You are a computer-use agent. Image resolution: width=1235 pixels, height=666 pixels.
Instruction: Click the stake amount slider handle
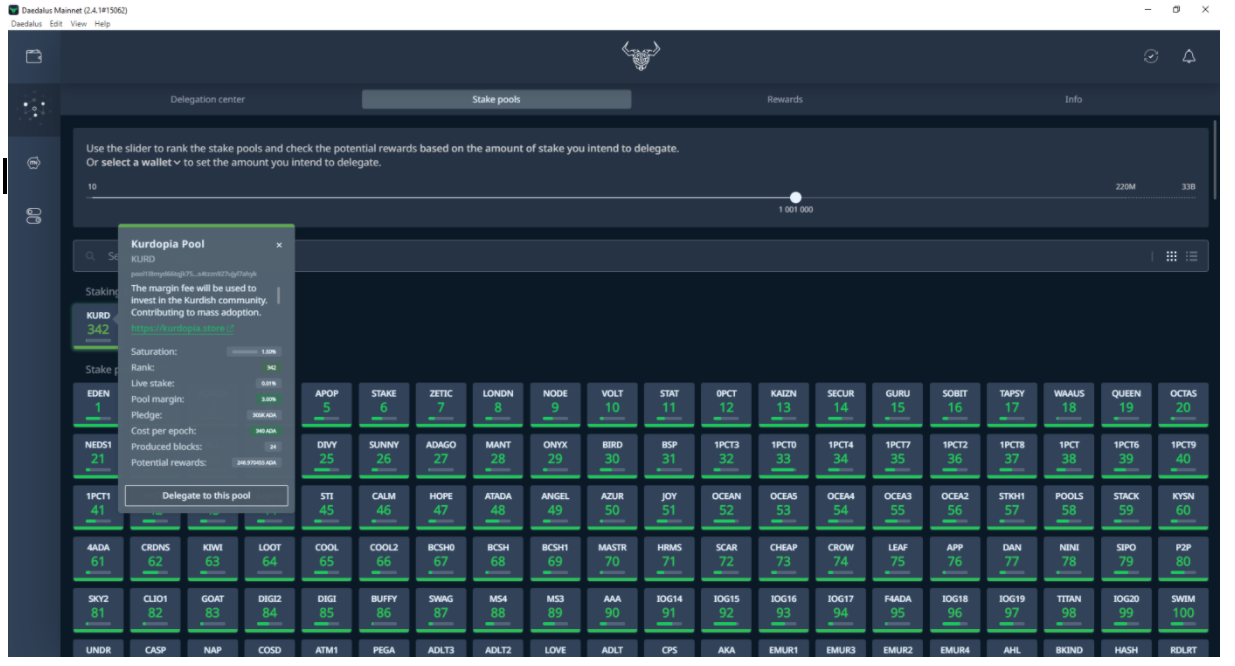pos(795,198)
